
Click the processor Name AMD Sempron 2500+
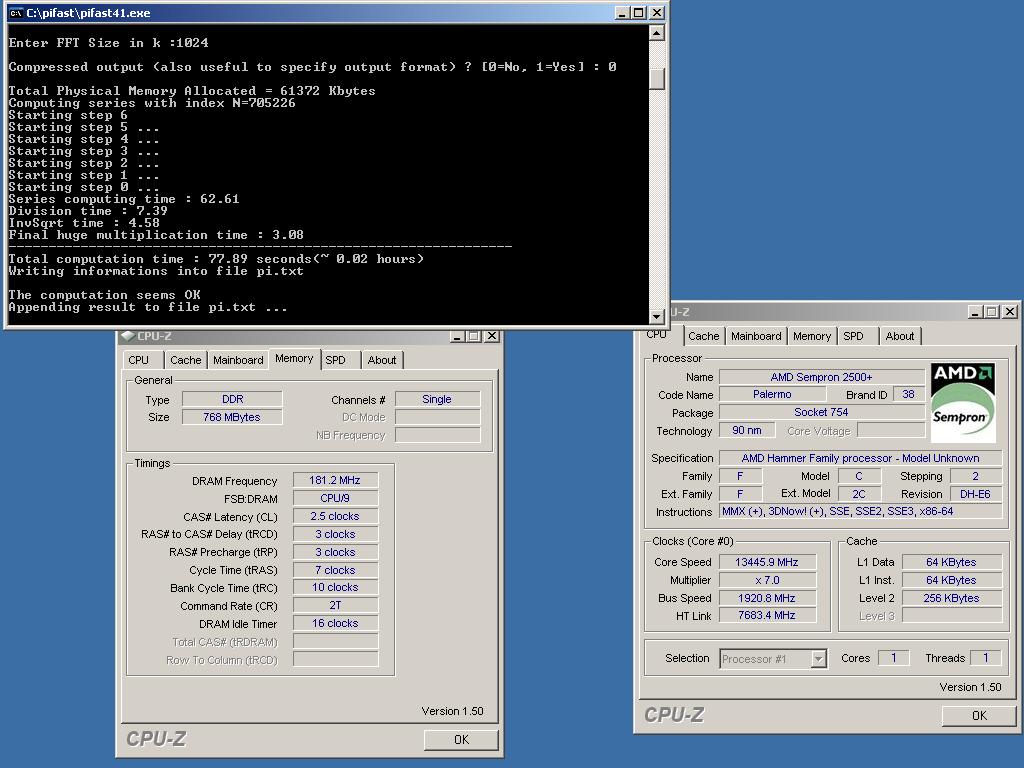point(822,377)
